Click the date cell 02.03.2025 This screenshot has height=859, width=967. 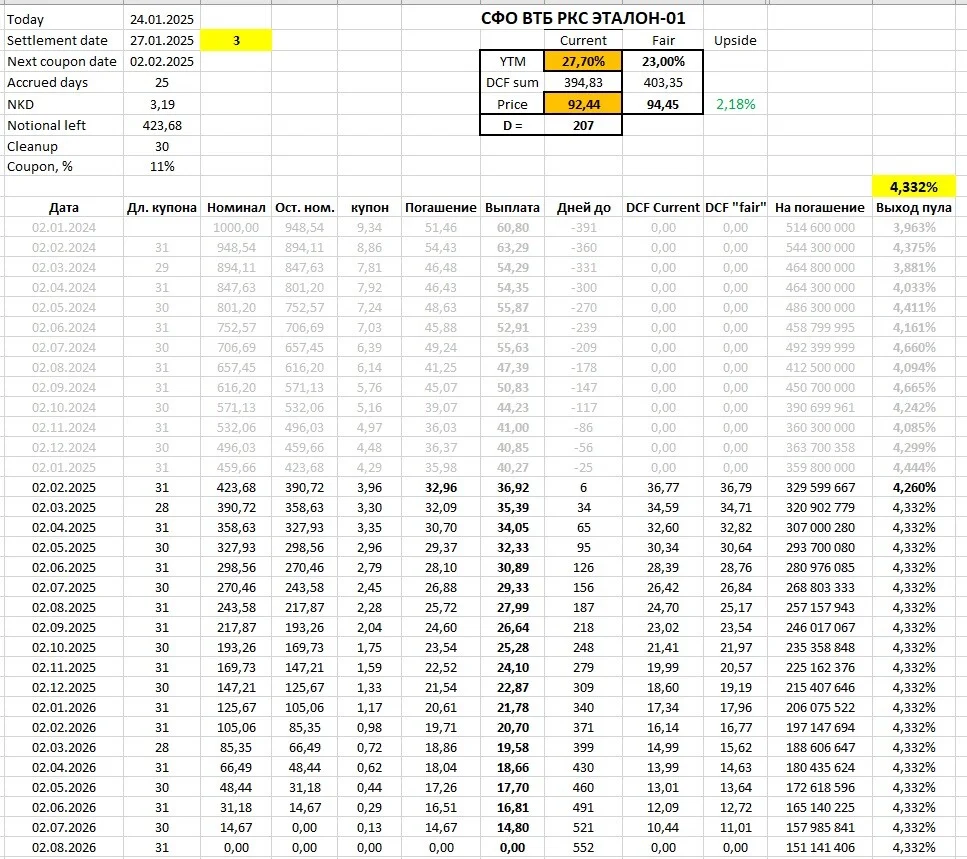tap(64, 508)
